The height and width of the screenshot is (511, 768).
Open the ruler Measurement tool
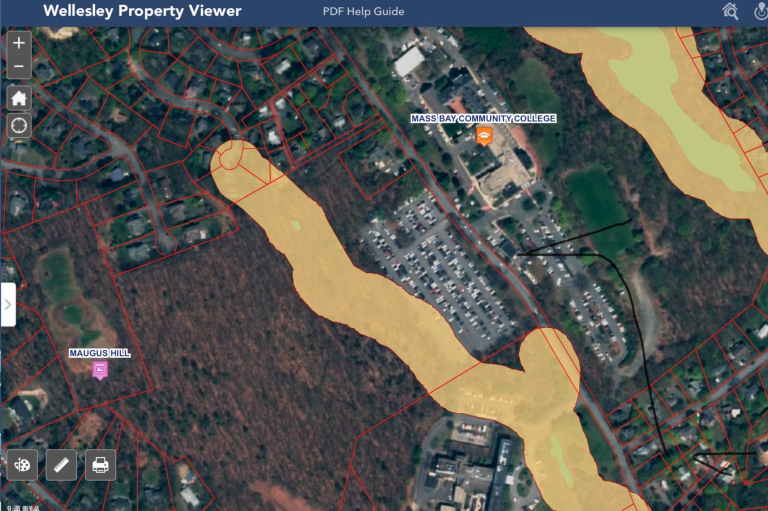coord(61,464)
